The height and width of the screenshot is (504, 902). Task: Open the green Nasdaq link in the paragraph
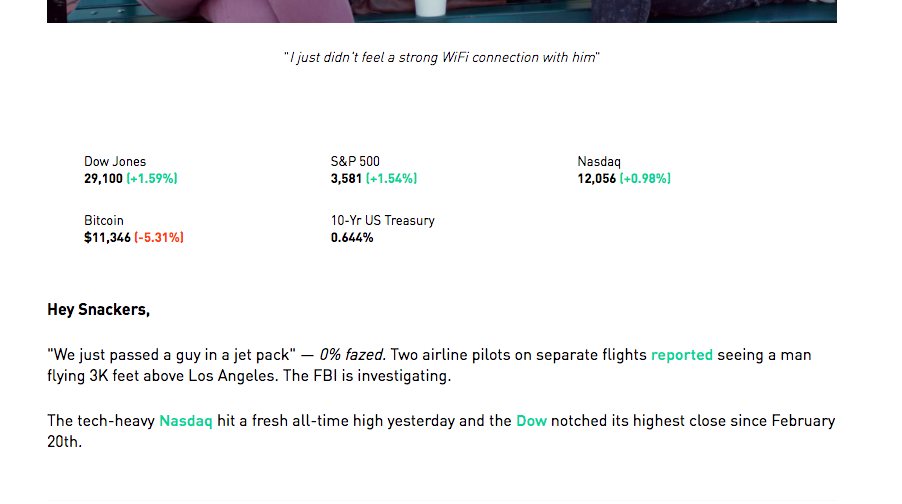(x=185, y=421)
